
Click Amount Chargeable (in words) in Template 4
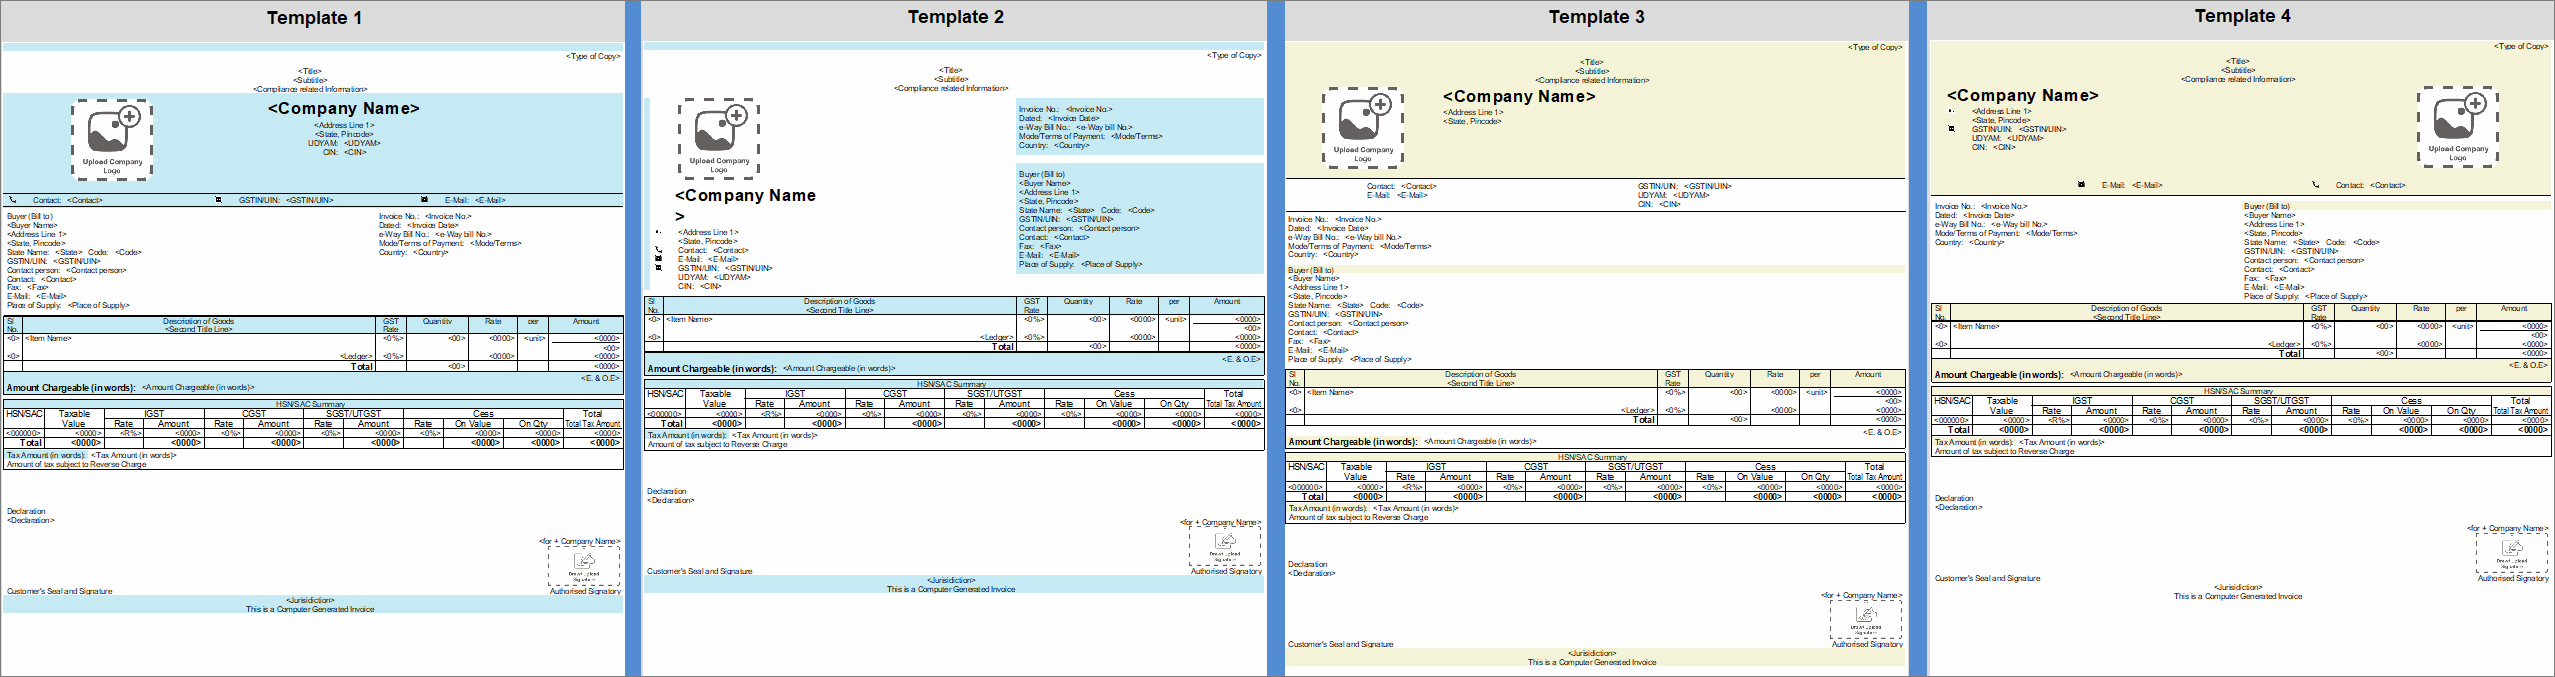pos(1999,374)
